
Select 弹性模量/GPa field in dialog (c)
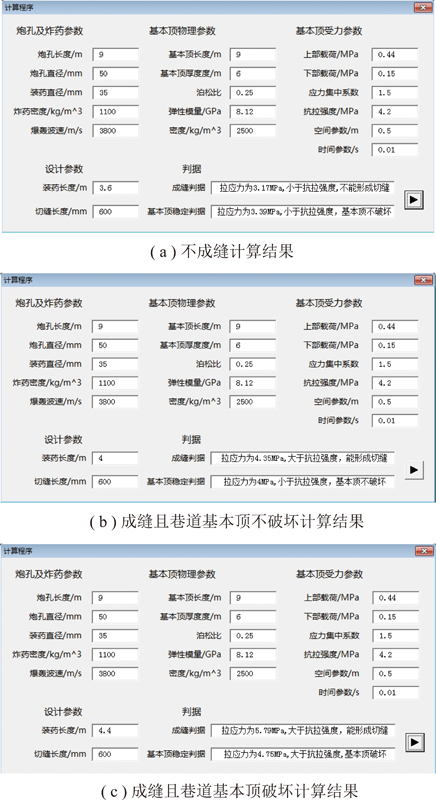[253, 655]
